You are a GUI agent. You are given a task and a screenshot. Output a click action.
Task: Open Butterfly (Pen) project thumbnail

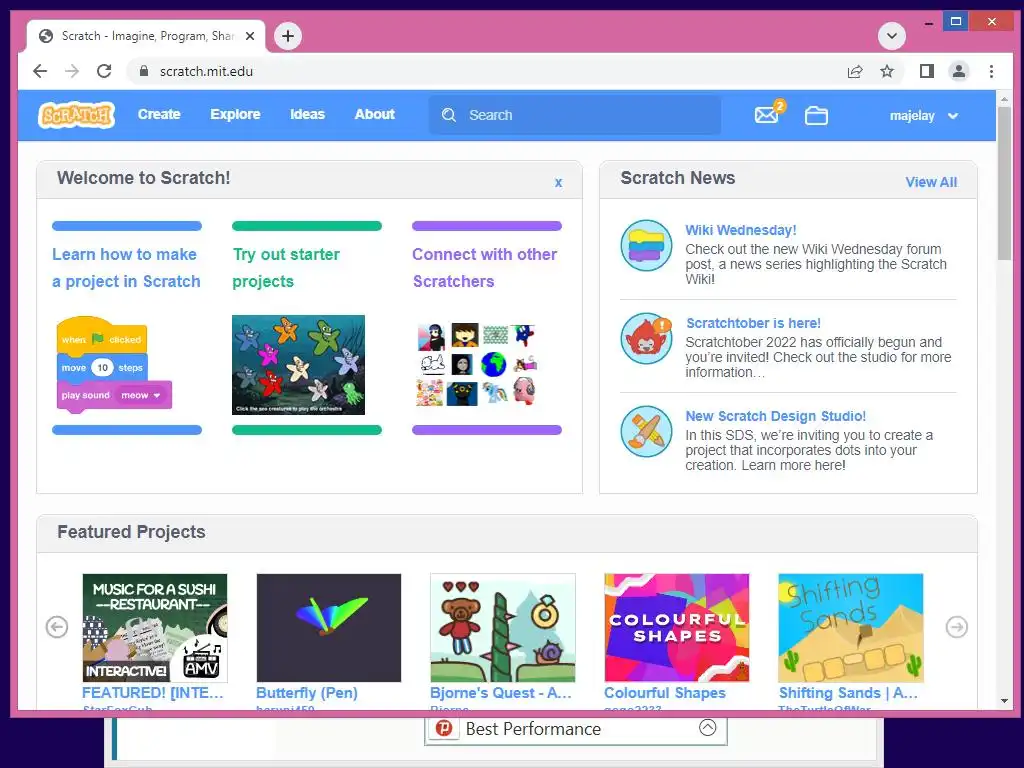click(328, 628)
